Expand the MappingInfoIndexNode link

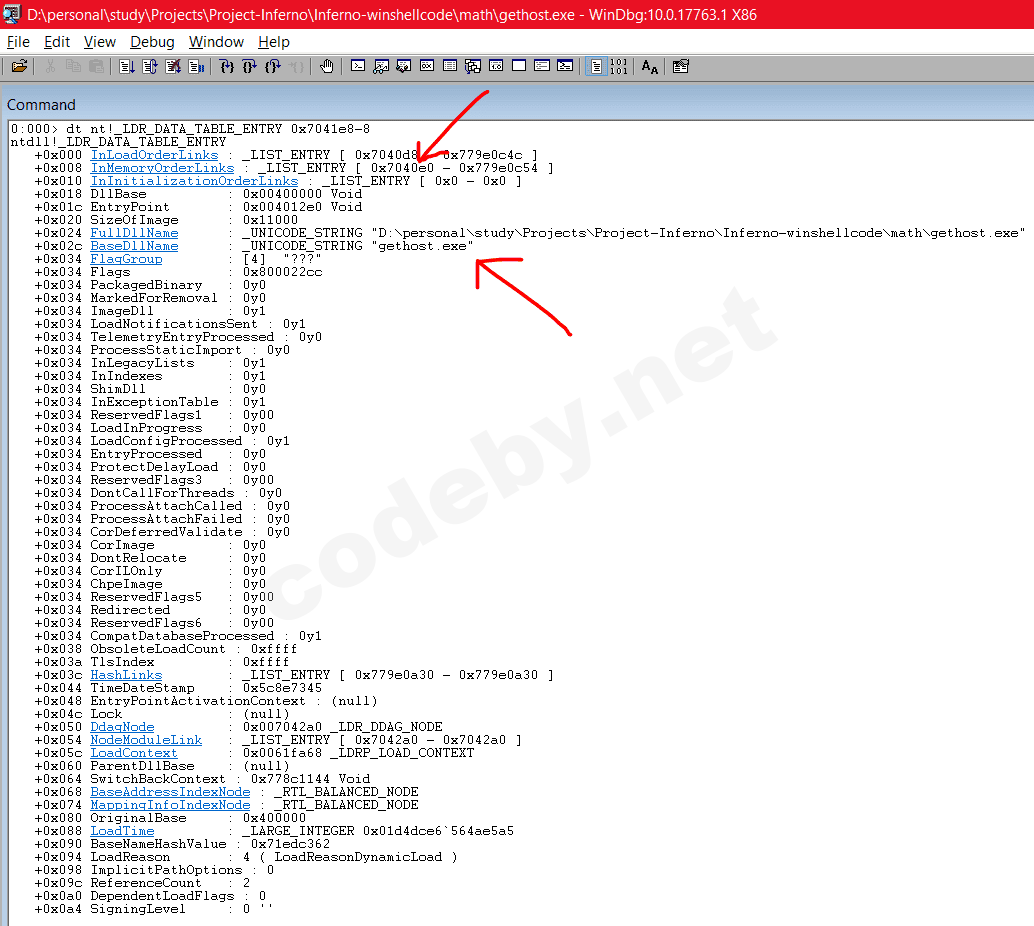click(170, 805)
